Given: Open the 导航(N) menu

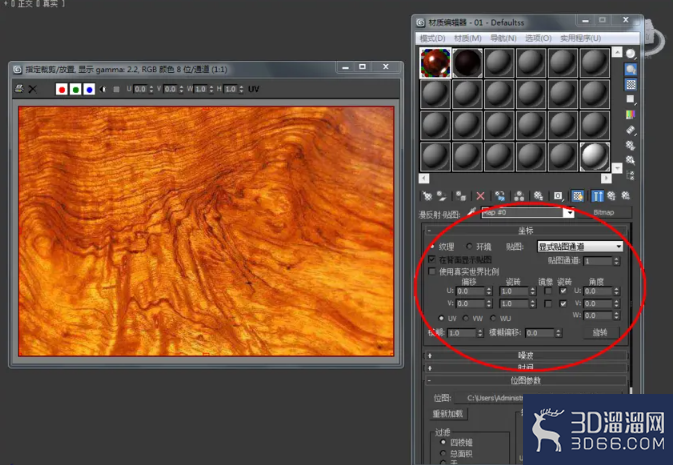Looking at the screenshot, I should [503, 38].
